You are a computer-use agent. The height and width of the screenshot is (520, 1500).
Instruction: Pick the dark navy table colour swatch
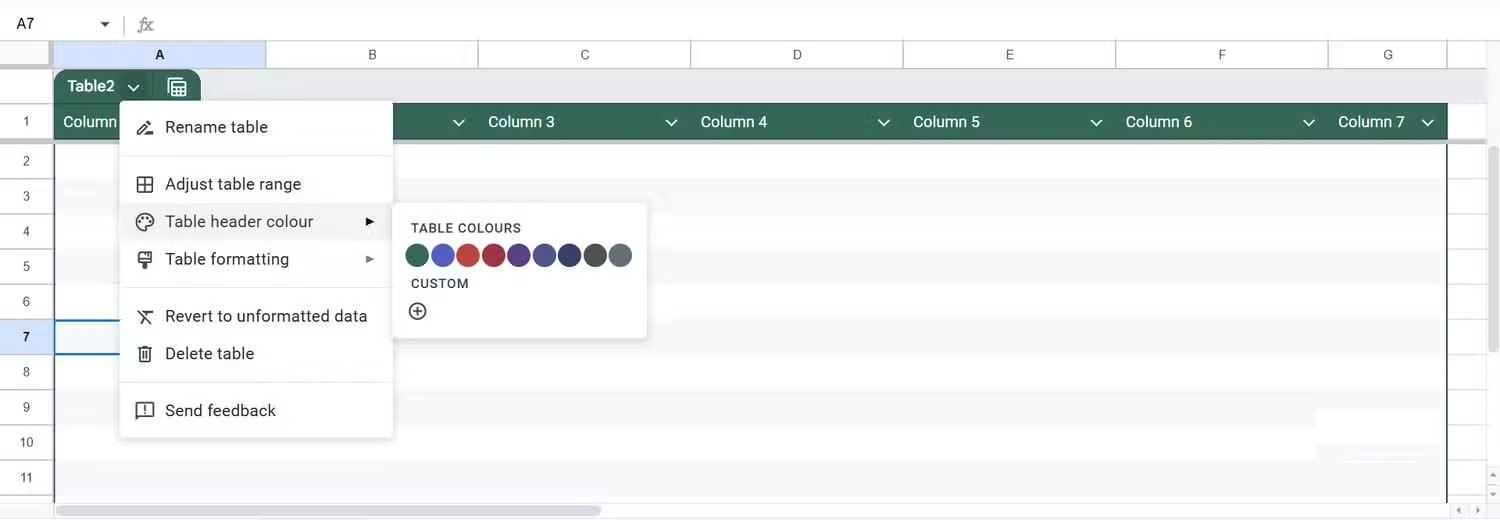coord(570,255)
